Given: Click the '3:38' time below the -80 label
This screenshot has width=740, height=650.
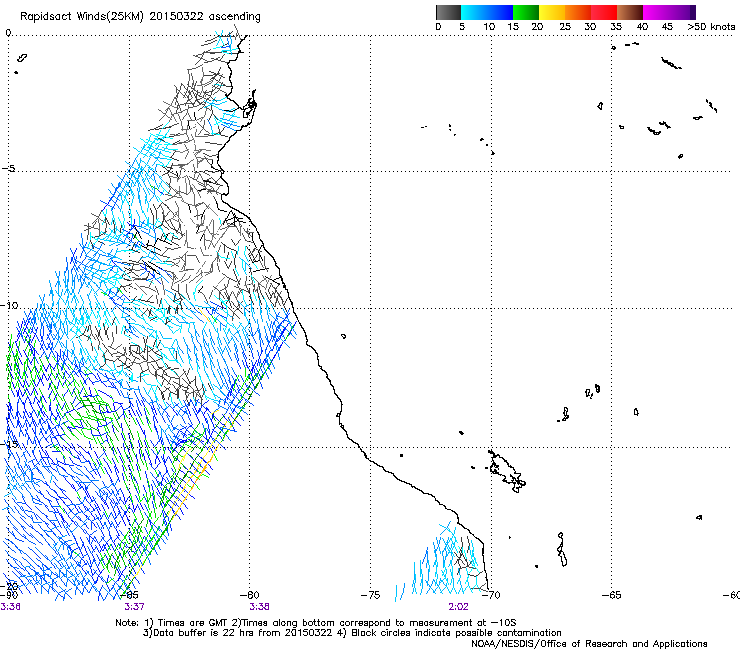Looking at the screenshot, I should point(259,606).
